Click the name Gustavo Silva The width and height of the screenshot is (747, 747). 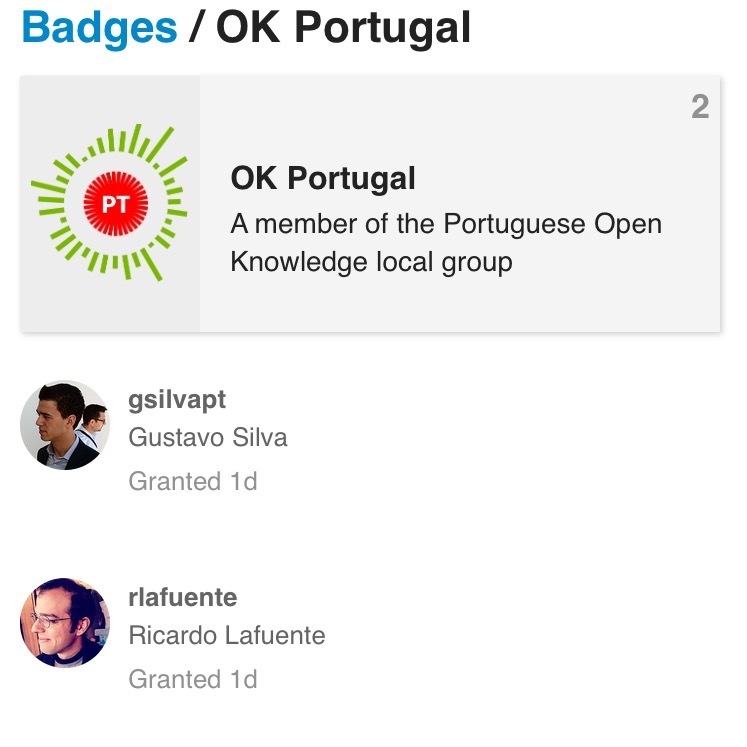[207, 438]
